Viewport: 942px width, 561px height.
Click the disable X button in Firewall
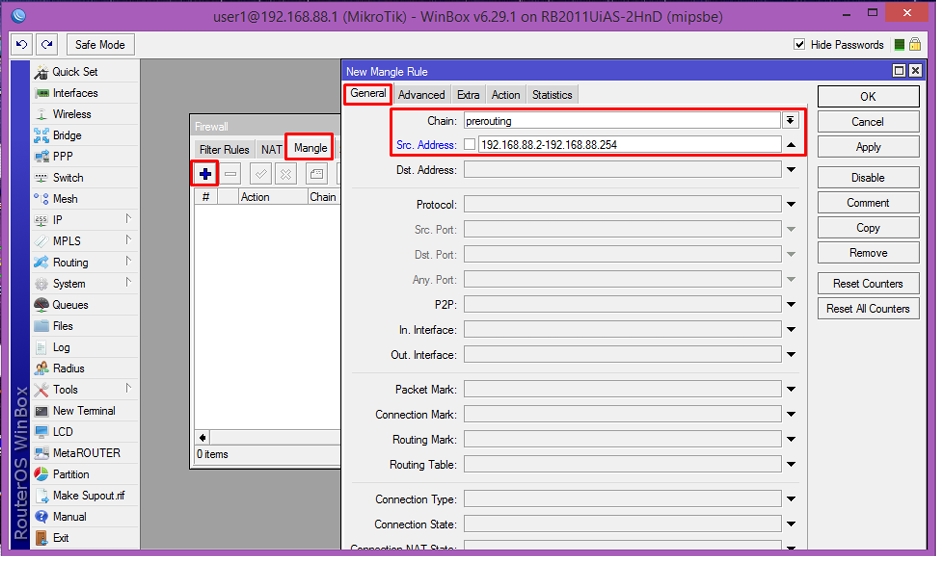[286, 175]
